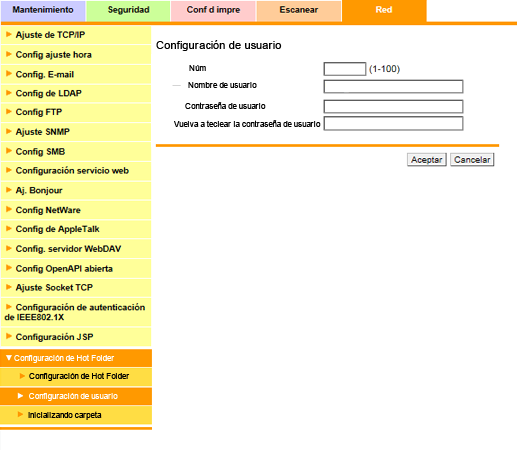This screenshot has width=517, height=450.
Task: Open Configuración de Hot Folder sub-item
Action: (x=76, y=376)
